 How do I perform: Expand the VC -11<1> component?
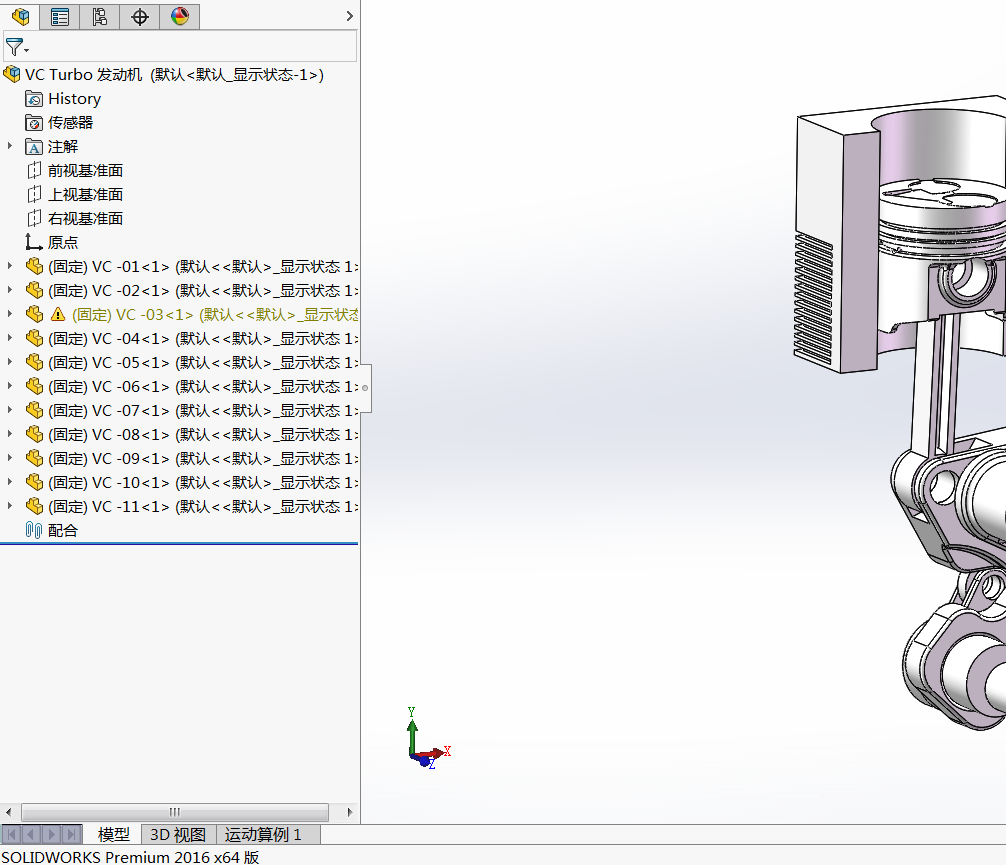10,506
